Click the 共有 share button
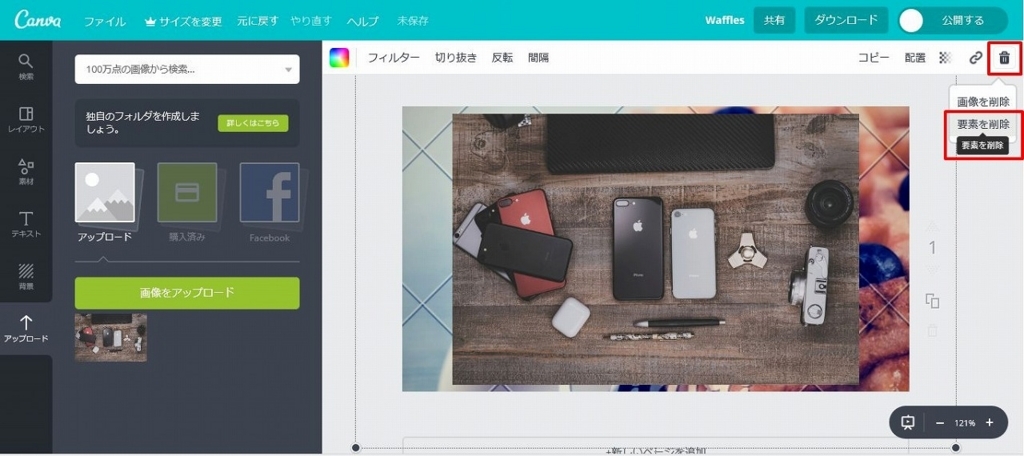Image resolution: width=1024 pixels, height=456 pixels. [x=775, y=20]
